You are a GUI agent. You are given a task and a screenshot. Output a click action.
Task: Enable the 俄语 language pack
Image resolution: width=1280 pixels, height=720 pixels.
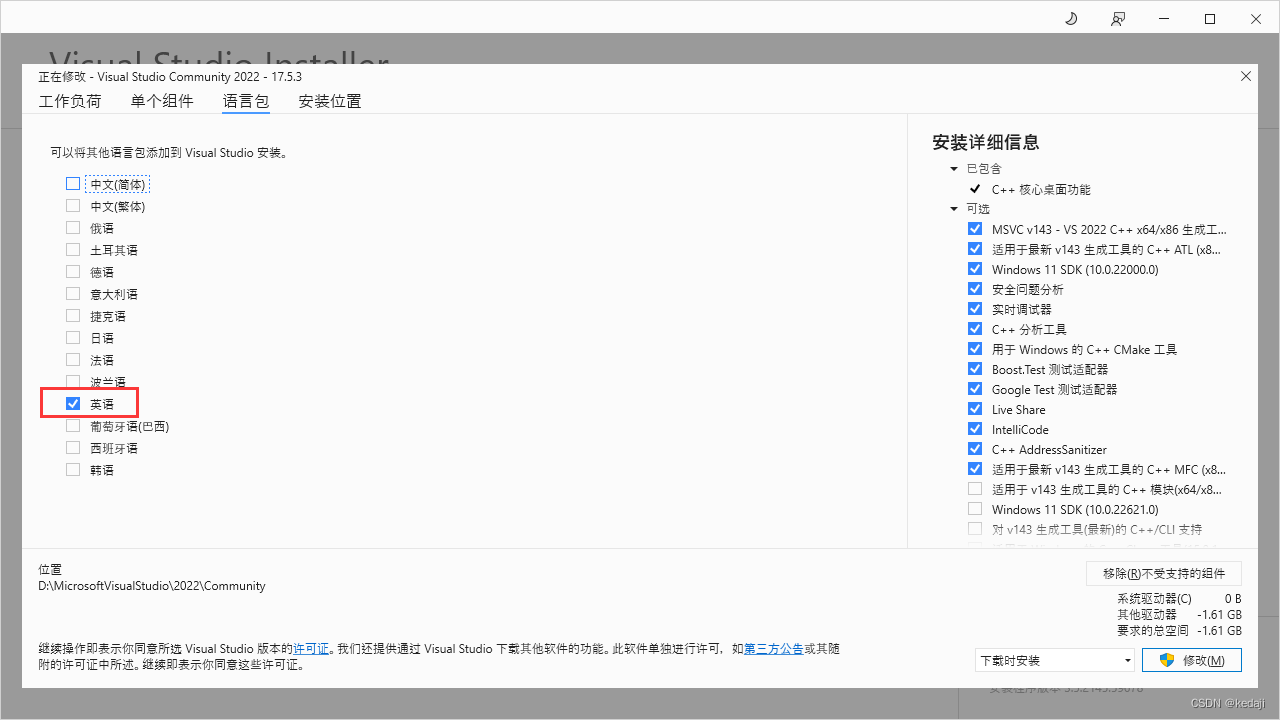pyautogui.click(x=73, y=228)
